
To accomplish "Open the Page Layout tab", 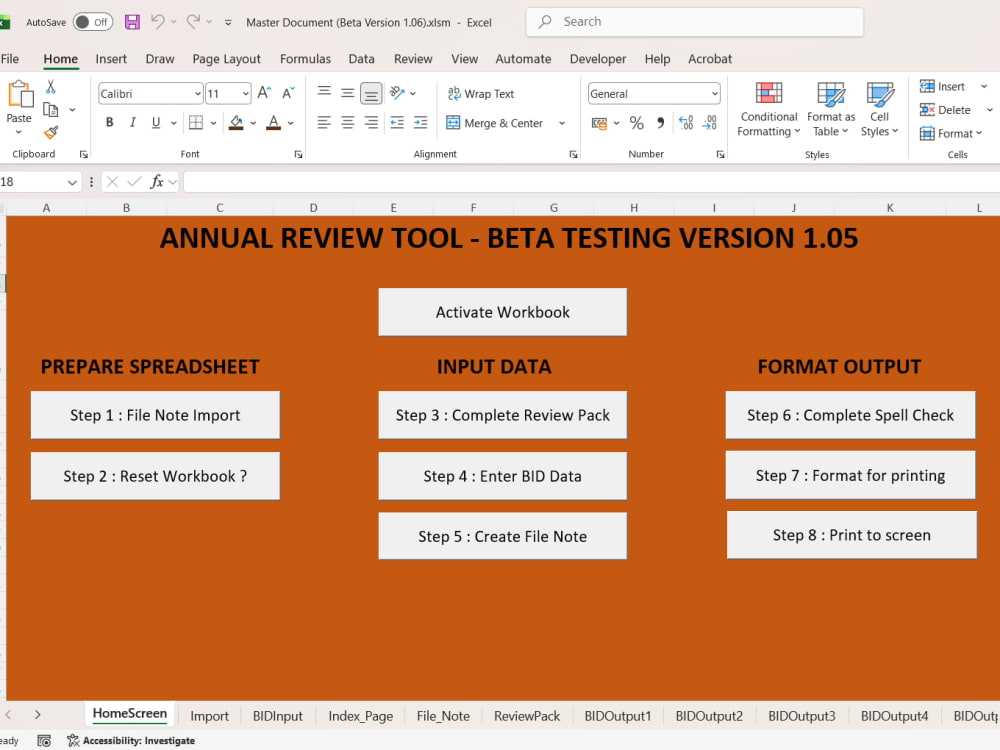I will 226,59.
